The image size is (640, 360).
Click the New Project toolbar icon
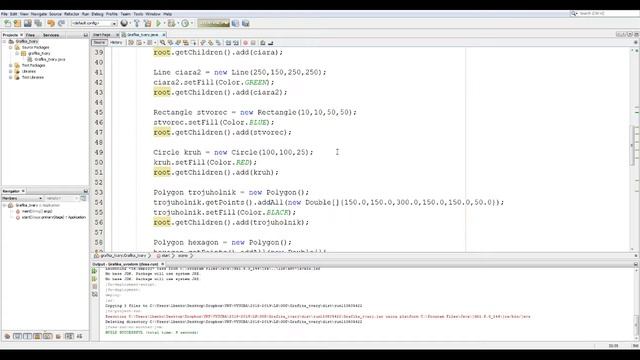17,23
